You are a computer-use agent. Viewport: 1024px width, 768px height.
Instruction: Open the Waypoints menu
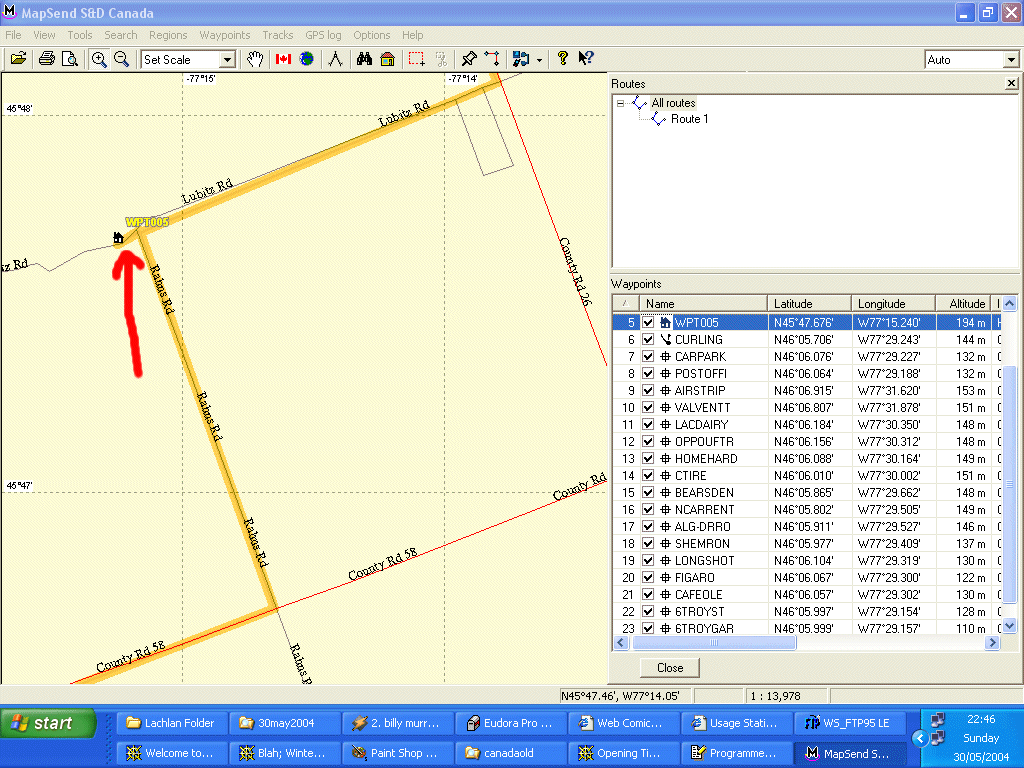(x=224, y=35)
